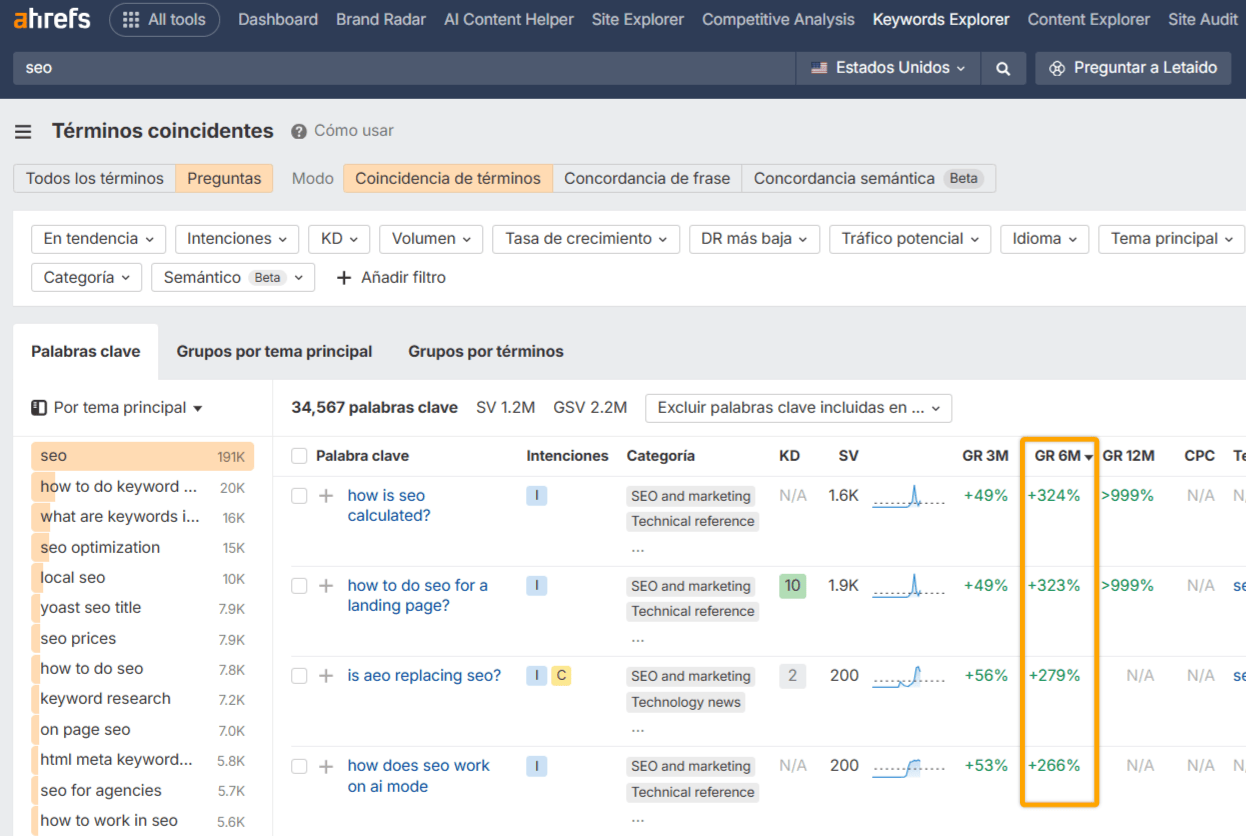
Task: Click the C intent badge for 'is aeo replacing seo?'
Action: tap(561, 676)
